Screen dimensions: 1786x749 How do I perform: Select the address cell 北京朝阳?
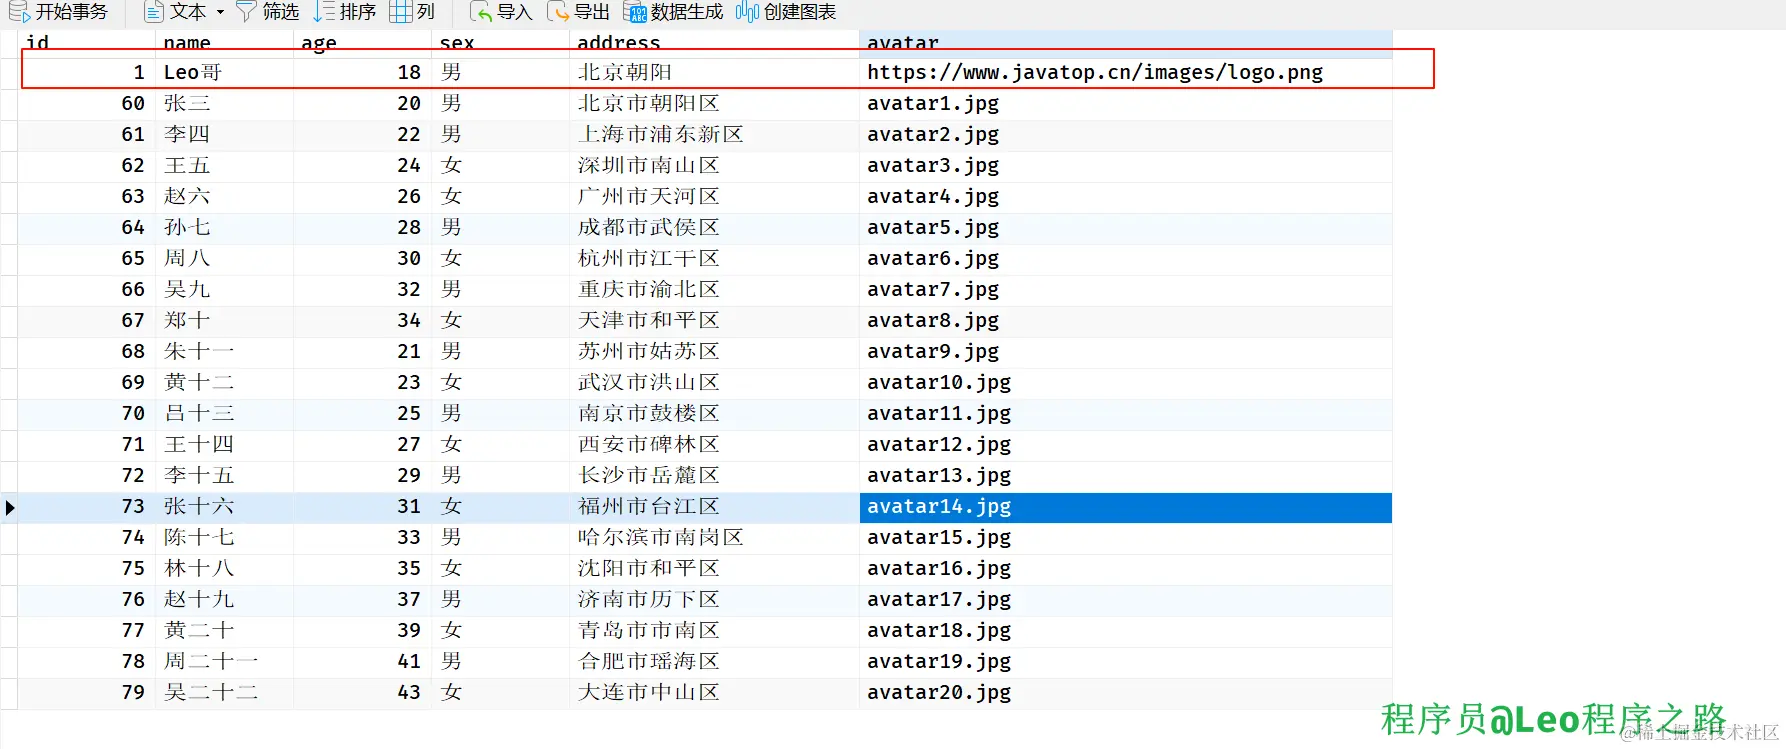tap(714, 72)
